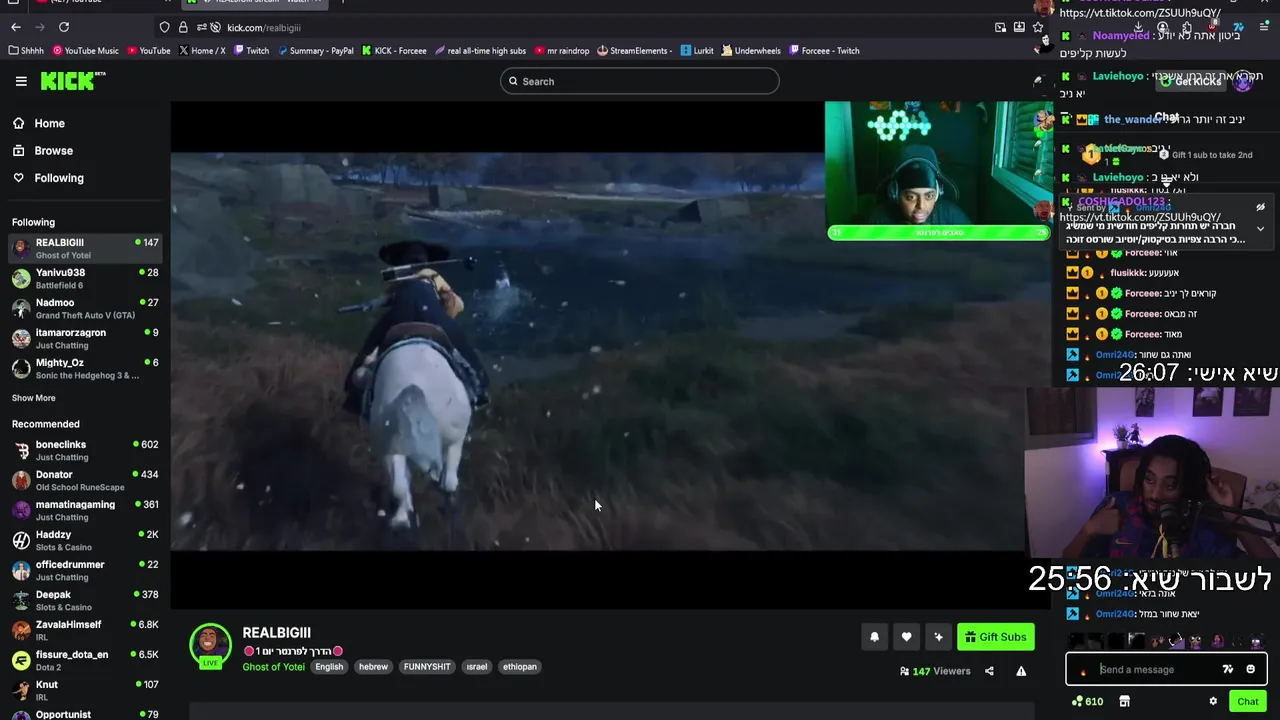Select the FUNNYSHIT tag

(427, 667)
